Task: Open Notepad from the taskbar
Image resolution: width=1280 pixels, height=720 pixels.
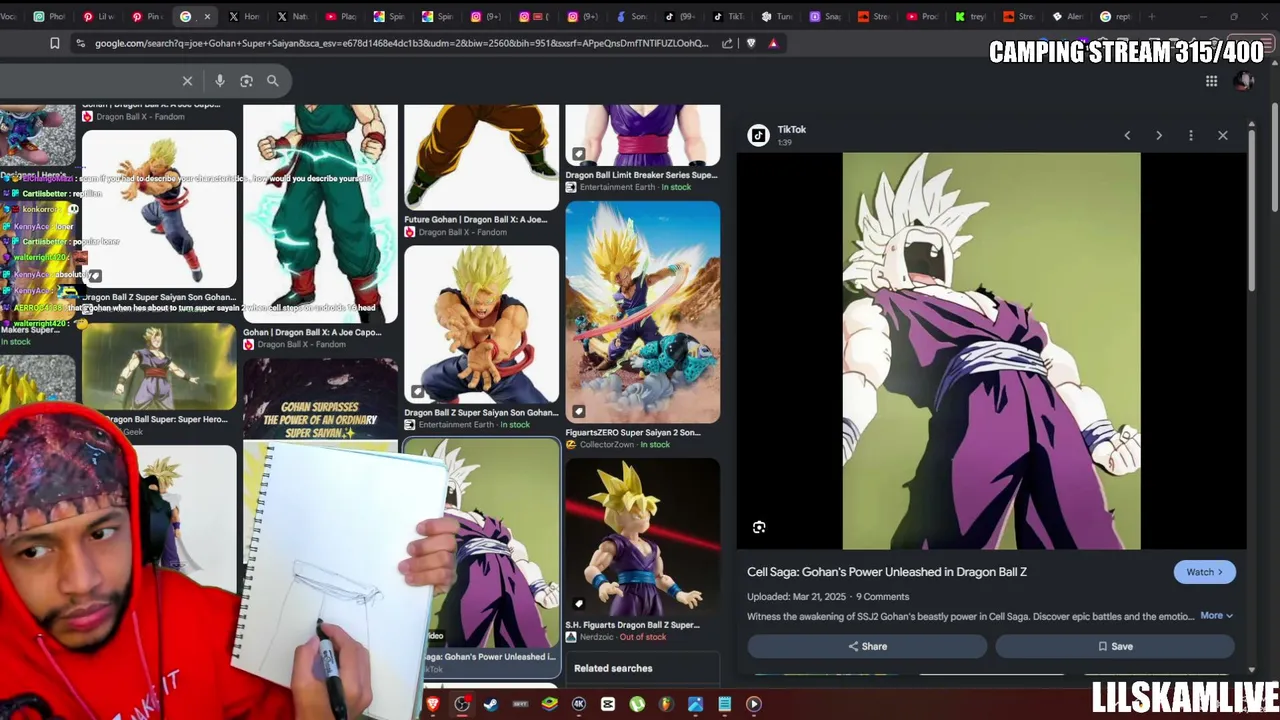Action: click(724, 704)
